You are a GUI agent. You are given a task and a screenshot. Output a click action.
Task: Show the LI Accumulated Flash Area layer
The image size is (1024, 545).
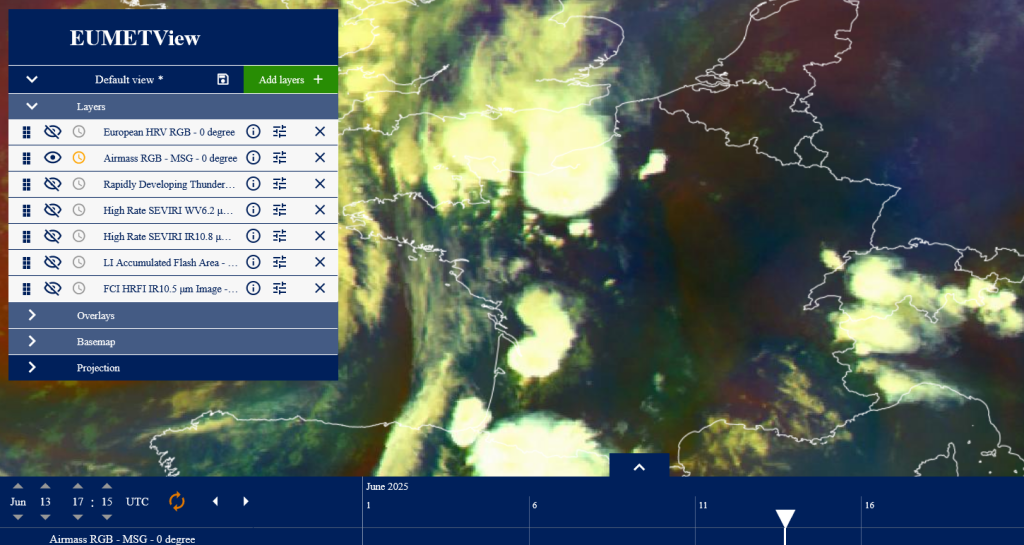click(52, 262)
